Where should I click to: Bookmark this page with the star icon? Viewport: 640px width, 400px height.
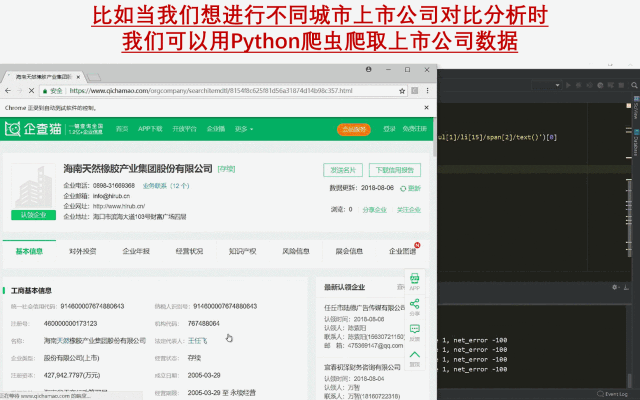coord(402,91)
